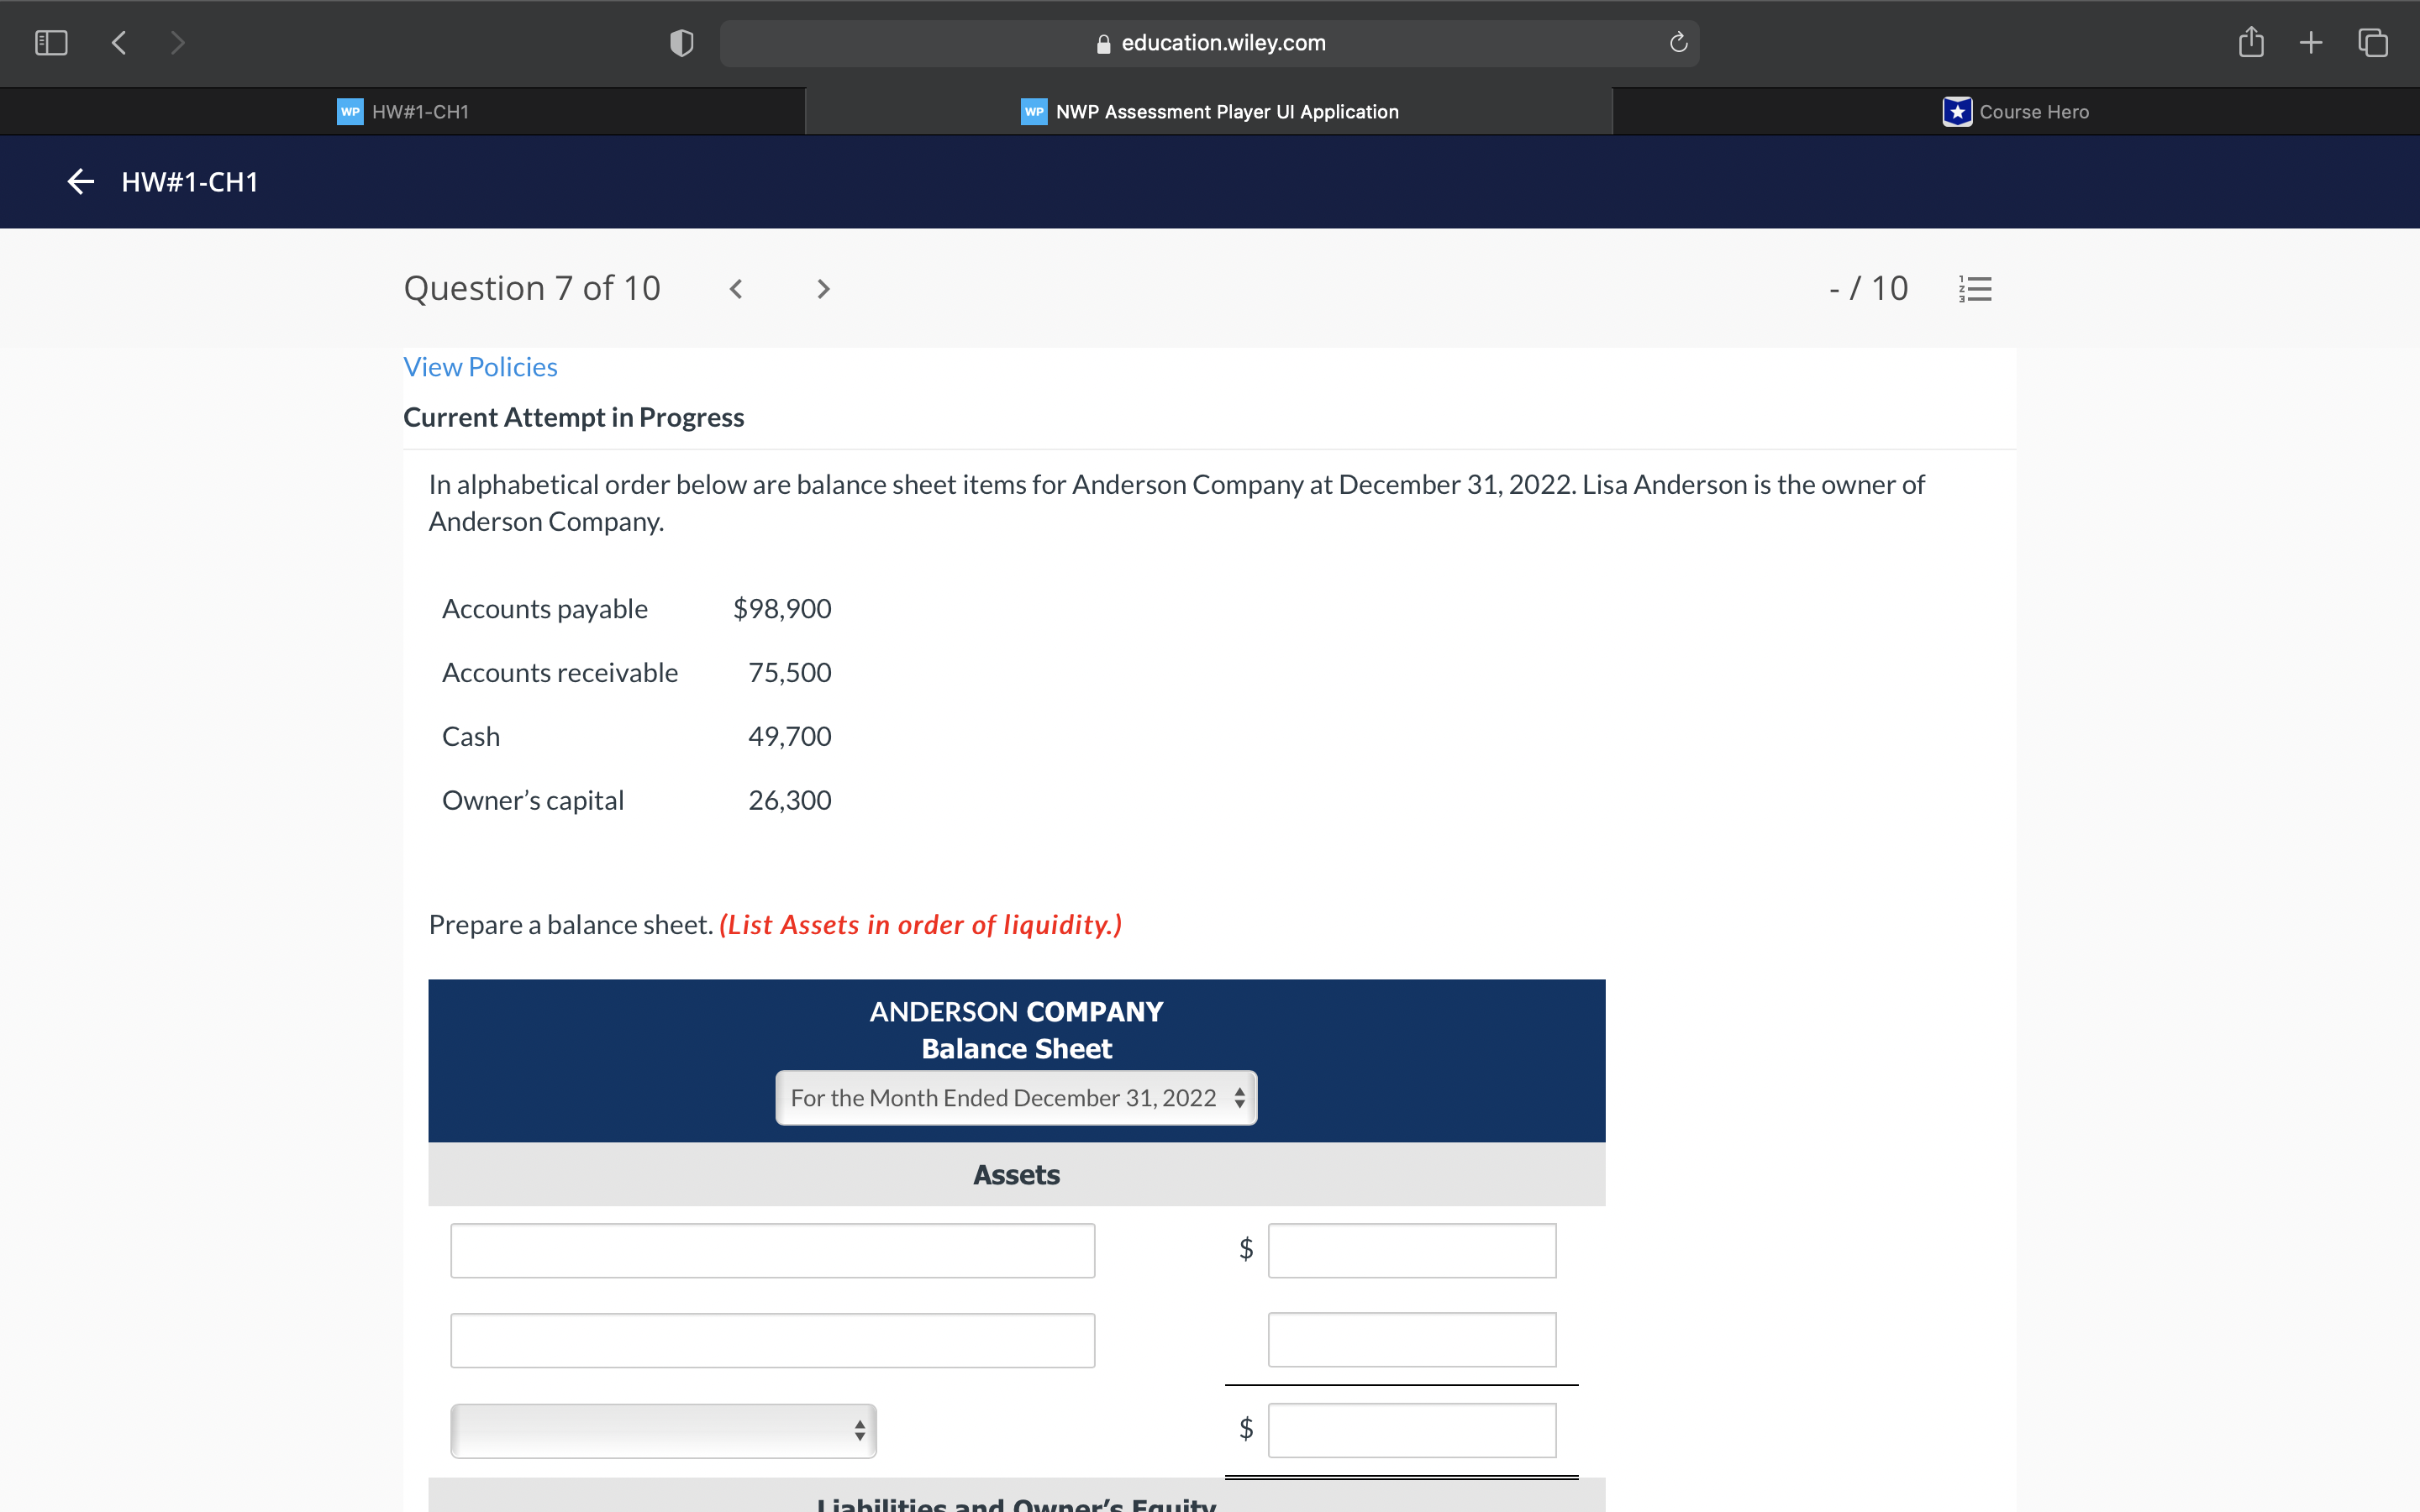
Task: Reload the page with the refresh icon
Action: pos(1678,43)
